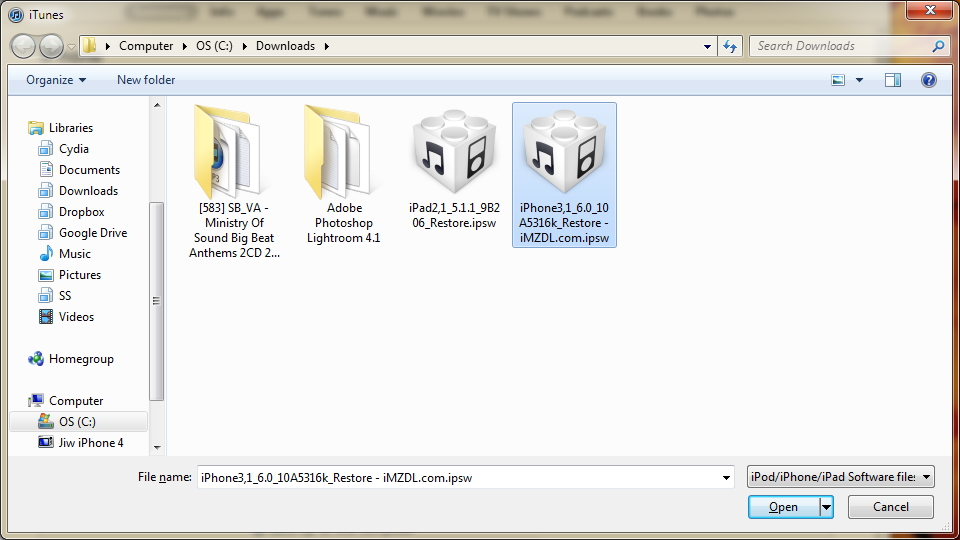Open the Organize menu
Screen dimensions: 960x540
pyautogui.click(x=56, y=80)
